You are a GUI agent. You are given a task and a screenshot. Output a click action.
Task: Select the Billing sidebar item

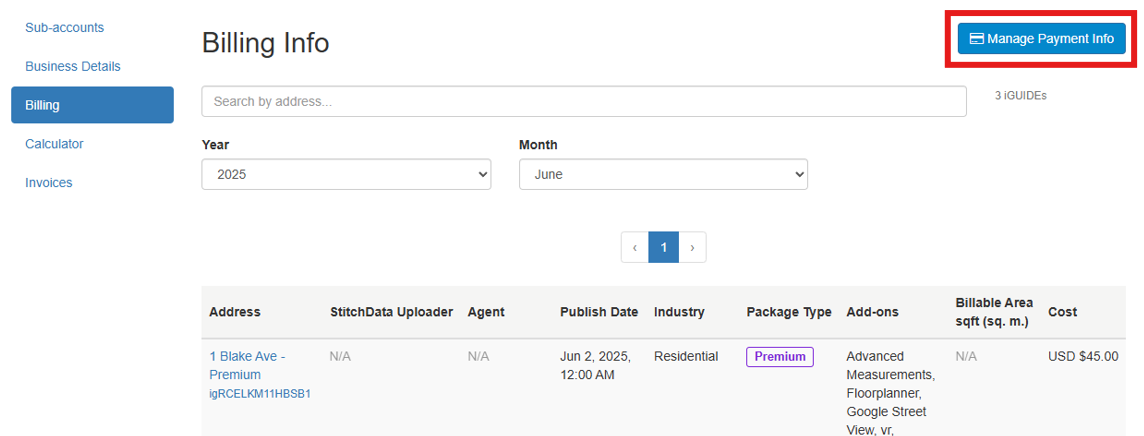92,105
